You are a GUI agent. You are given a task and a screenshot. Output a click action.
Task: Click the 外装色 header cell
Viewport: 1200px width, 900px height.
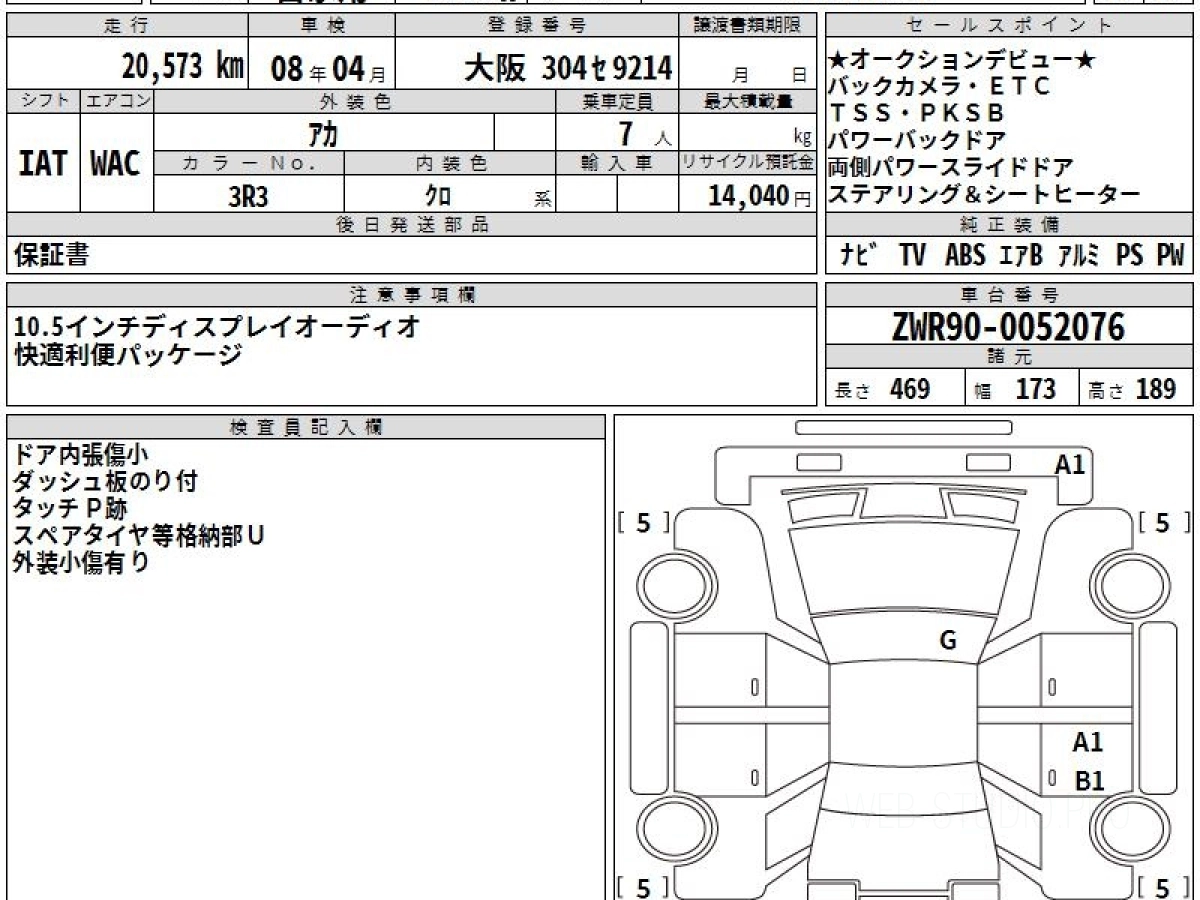(355, 101)
